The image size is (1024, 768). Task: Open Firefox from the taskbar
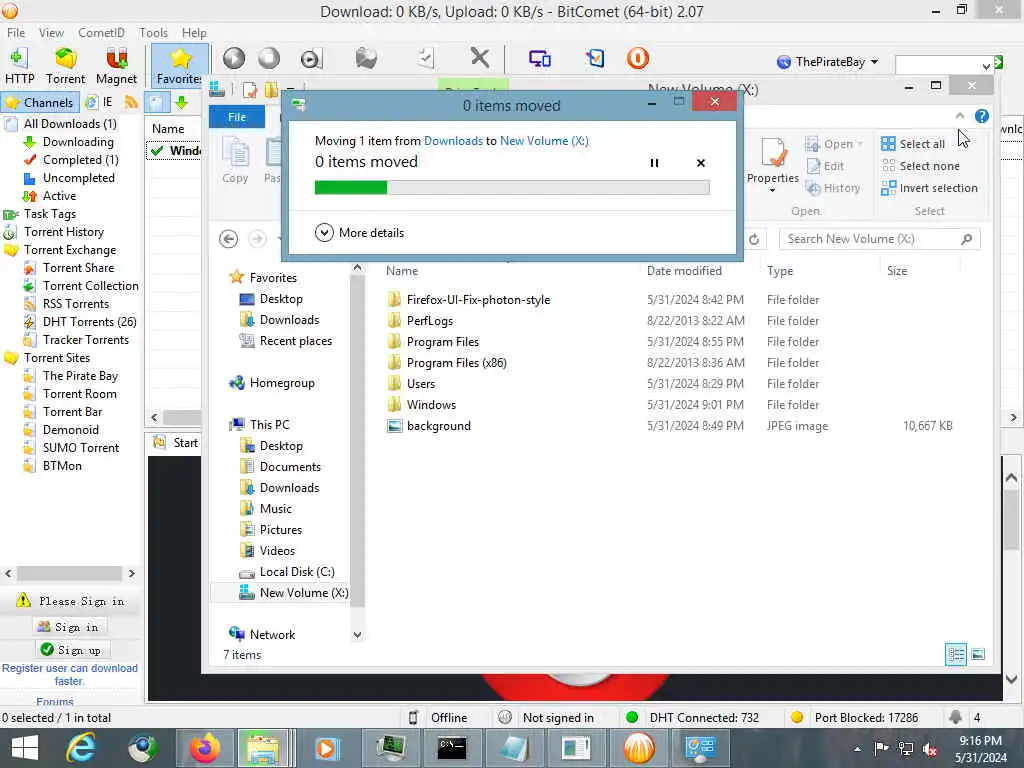click(205, 748)
